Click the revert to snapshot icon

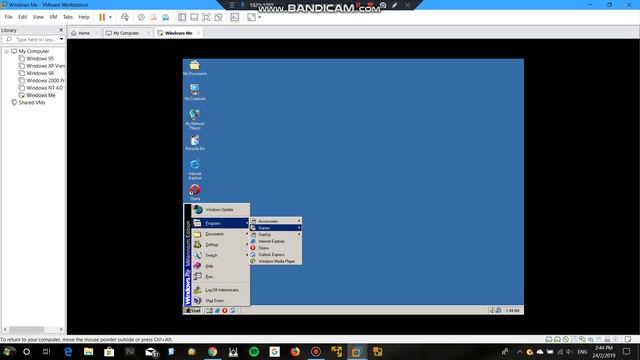point(153,17)
